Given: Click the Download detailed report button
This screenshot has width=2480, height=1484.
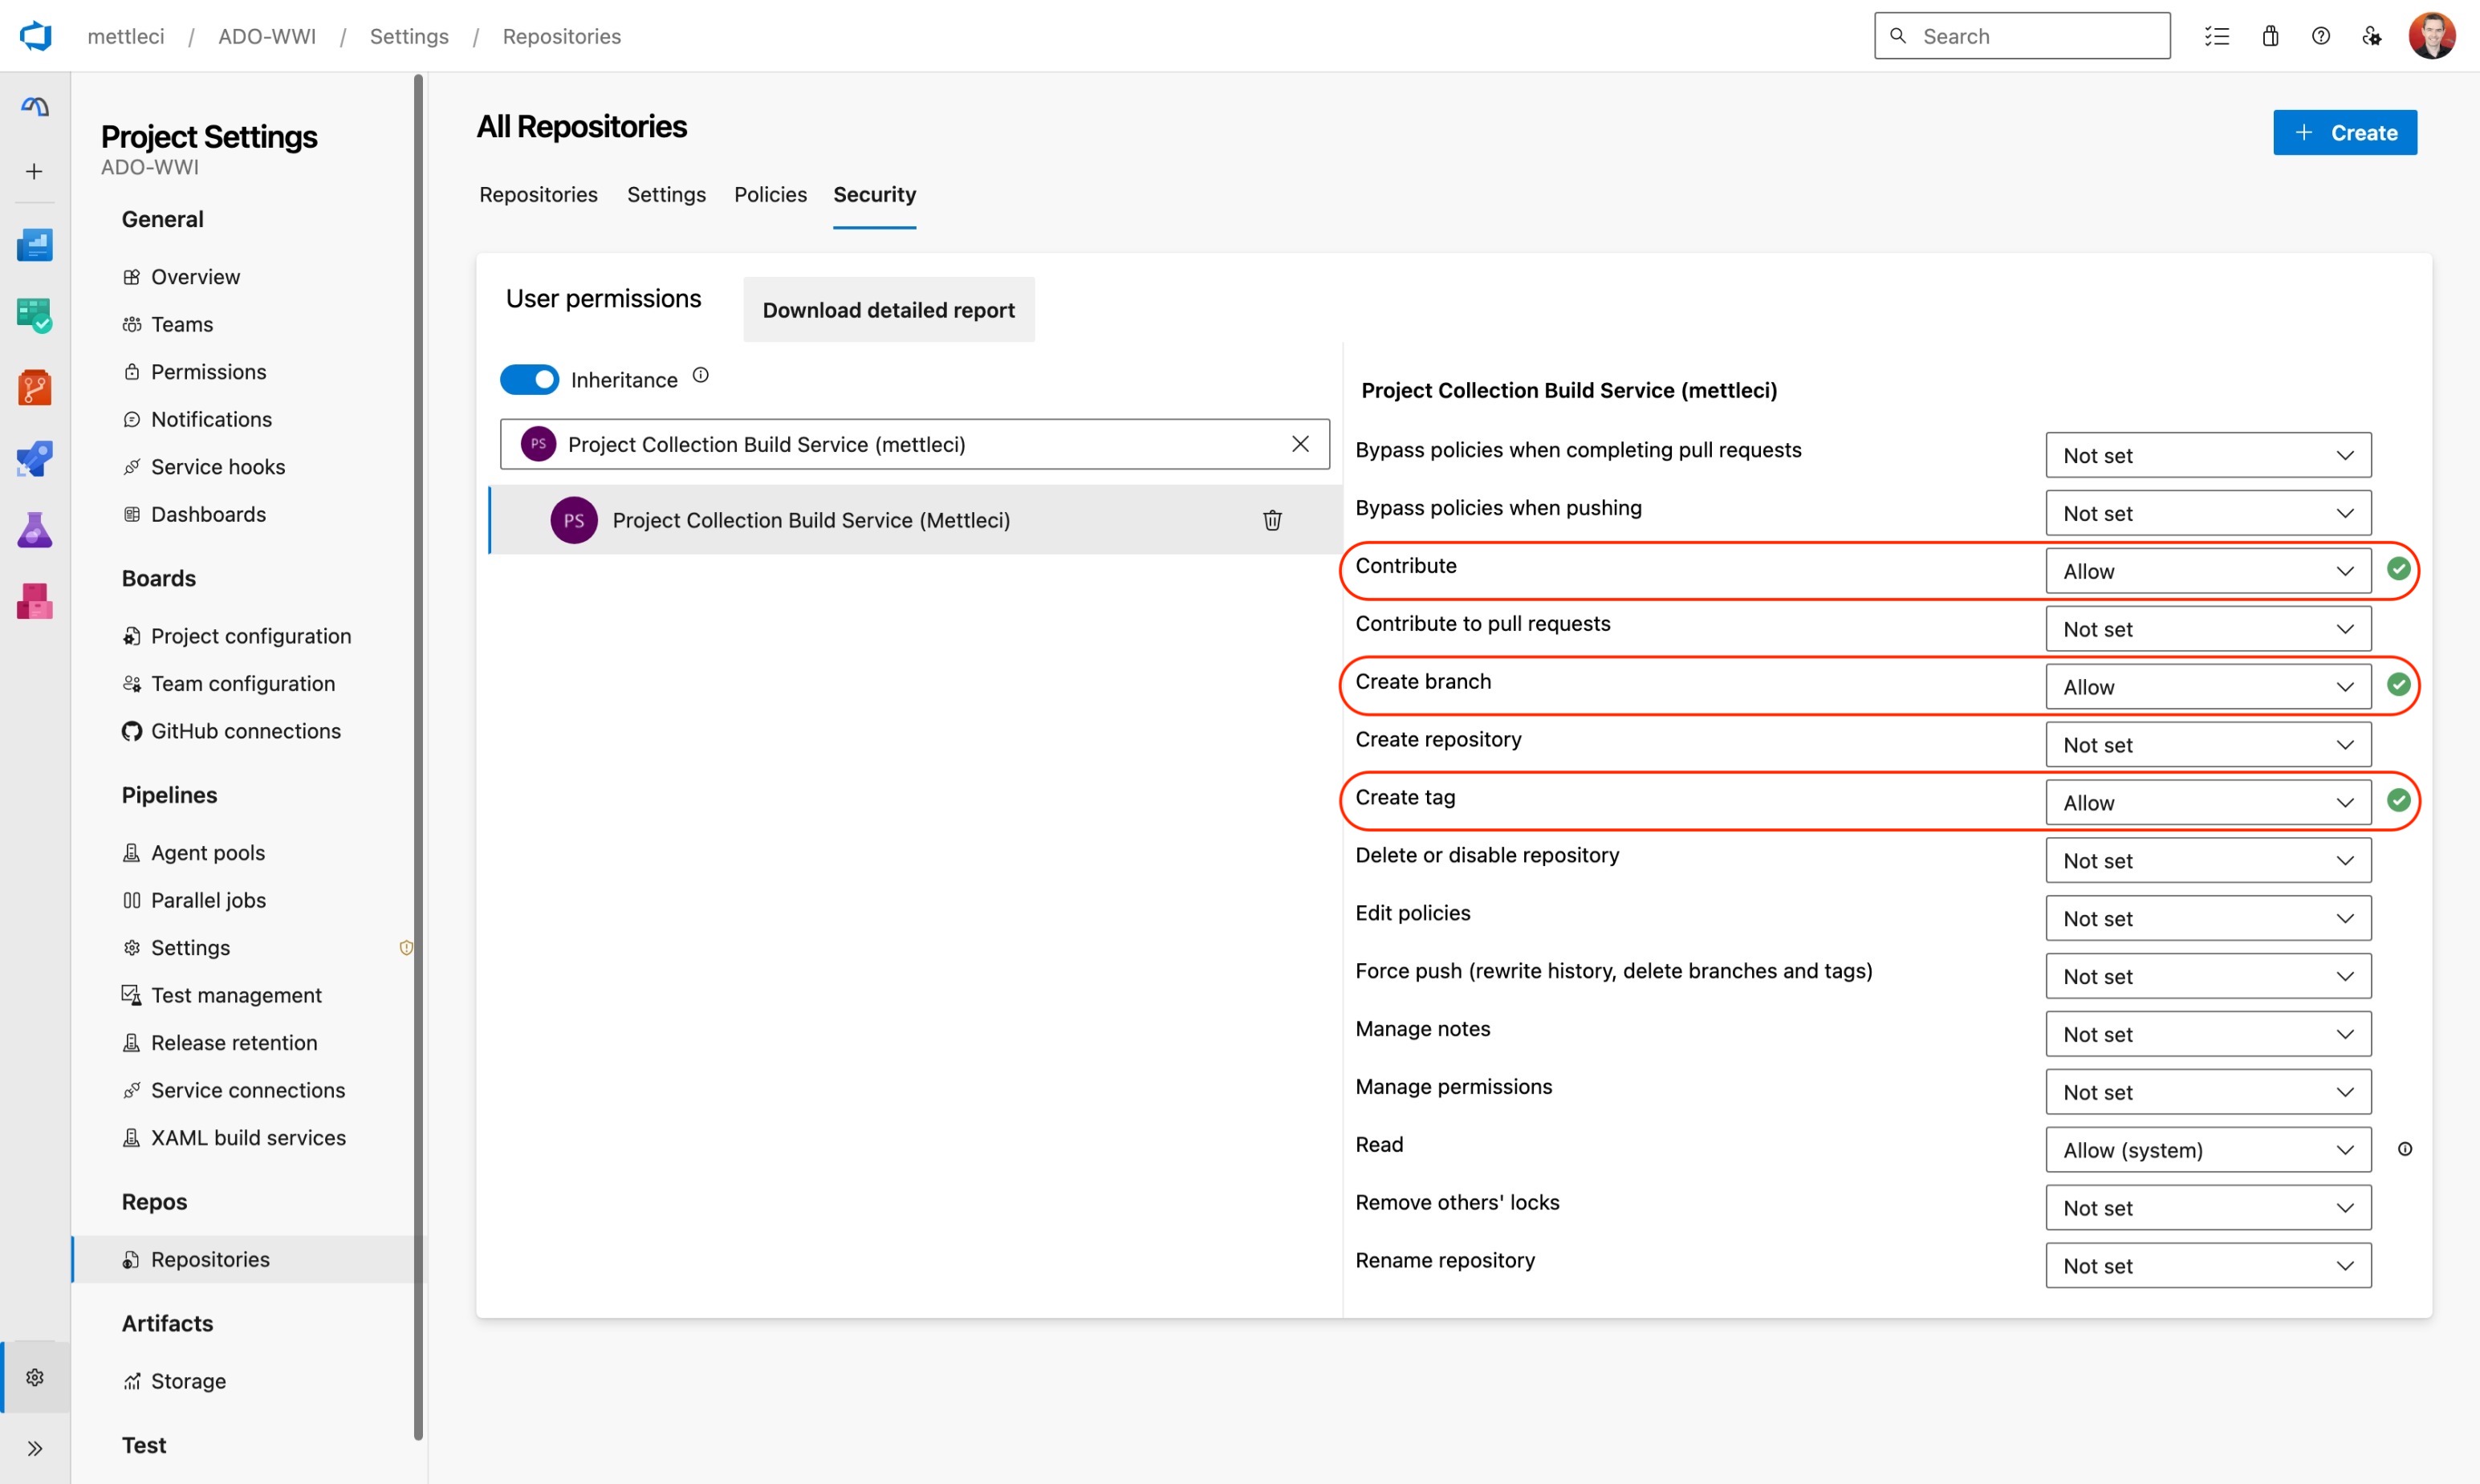Looking at the screenshot, I should point(888,310).
